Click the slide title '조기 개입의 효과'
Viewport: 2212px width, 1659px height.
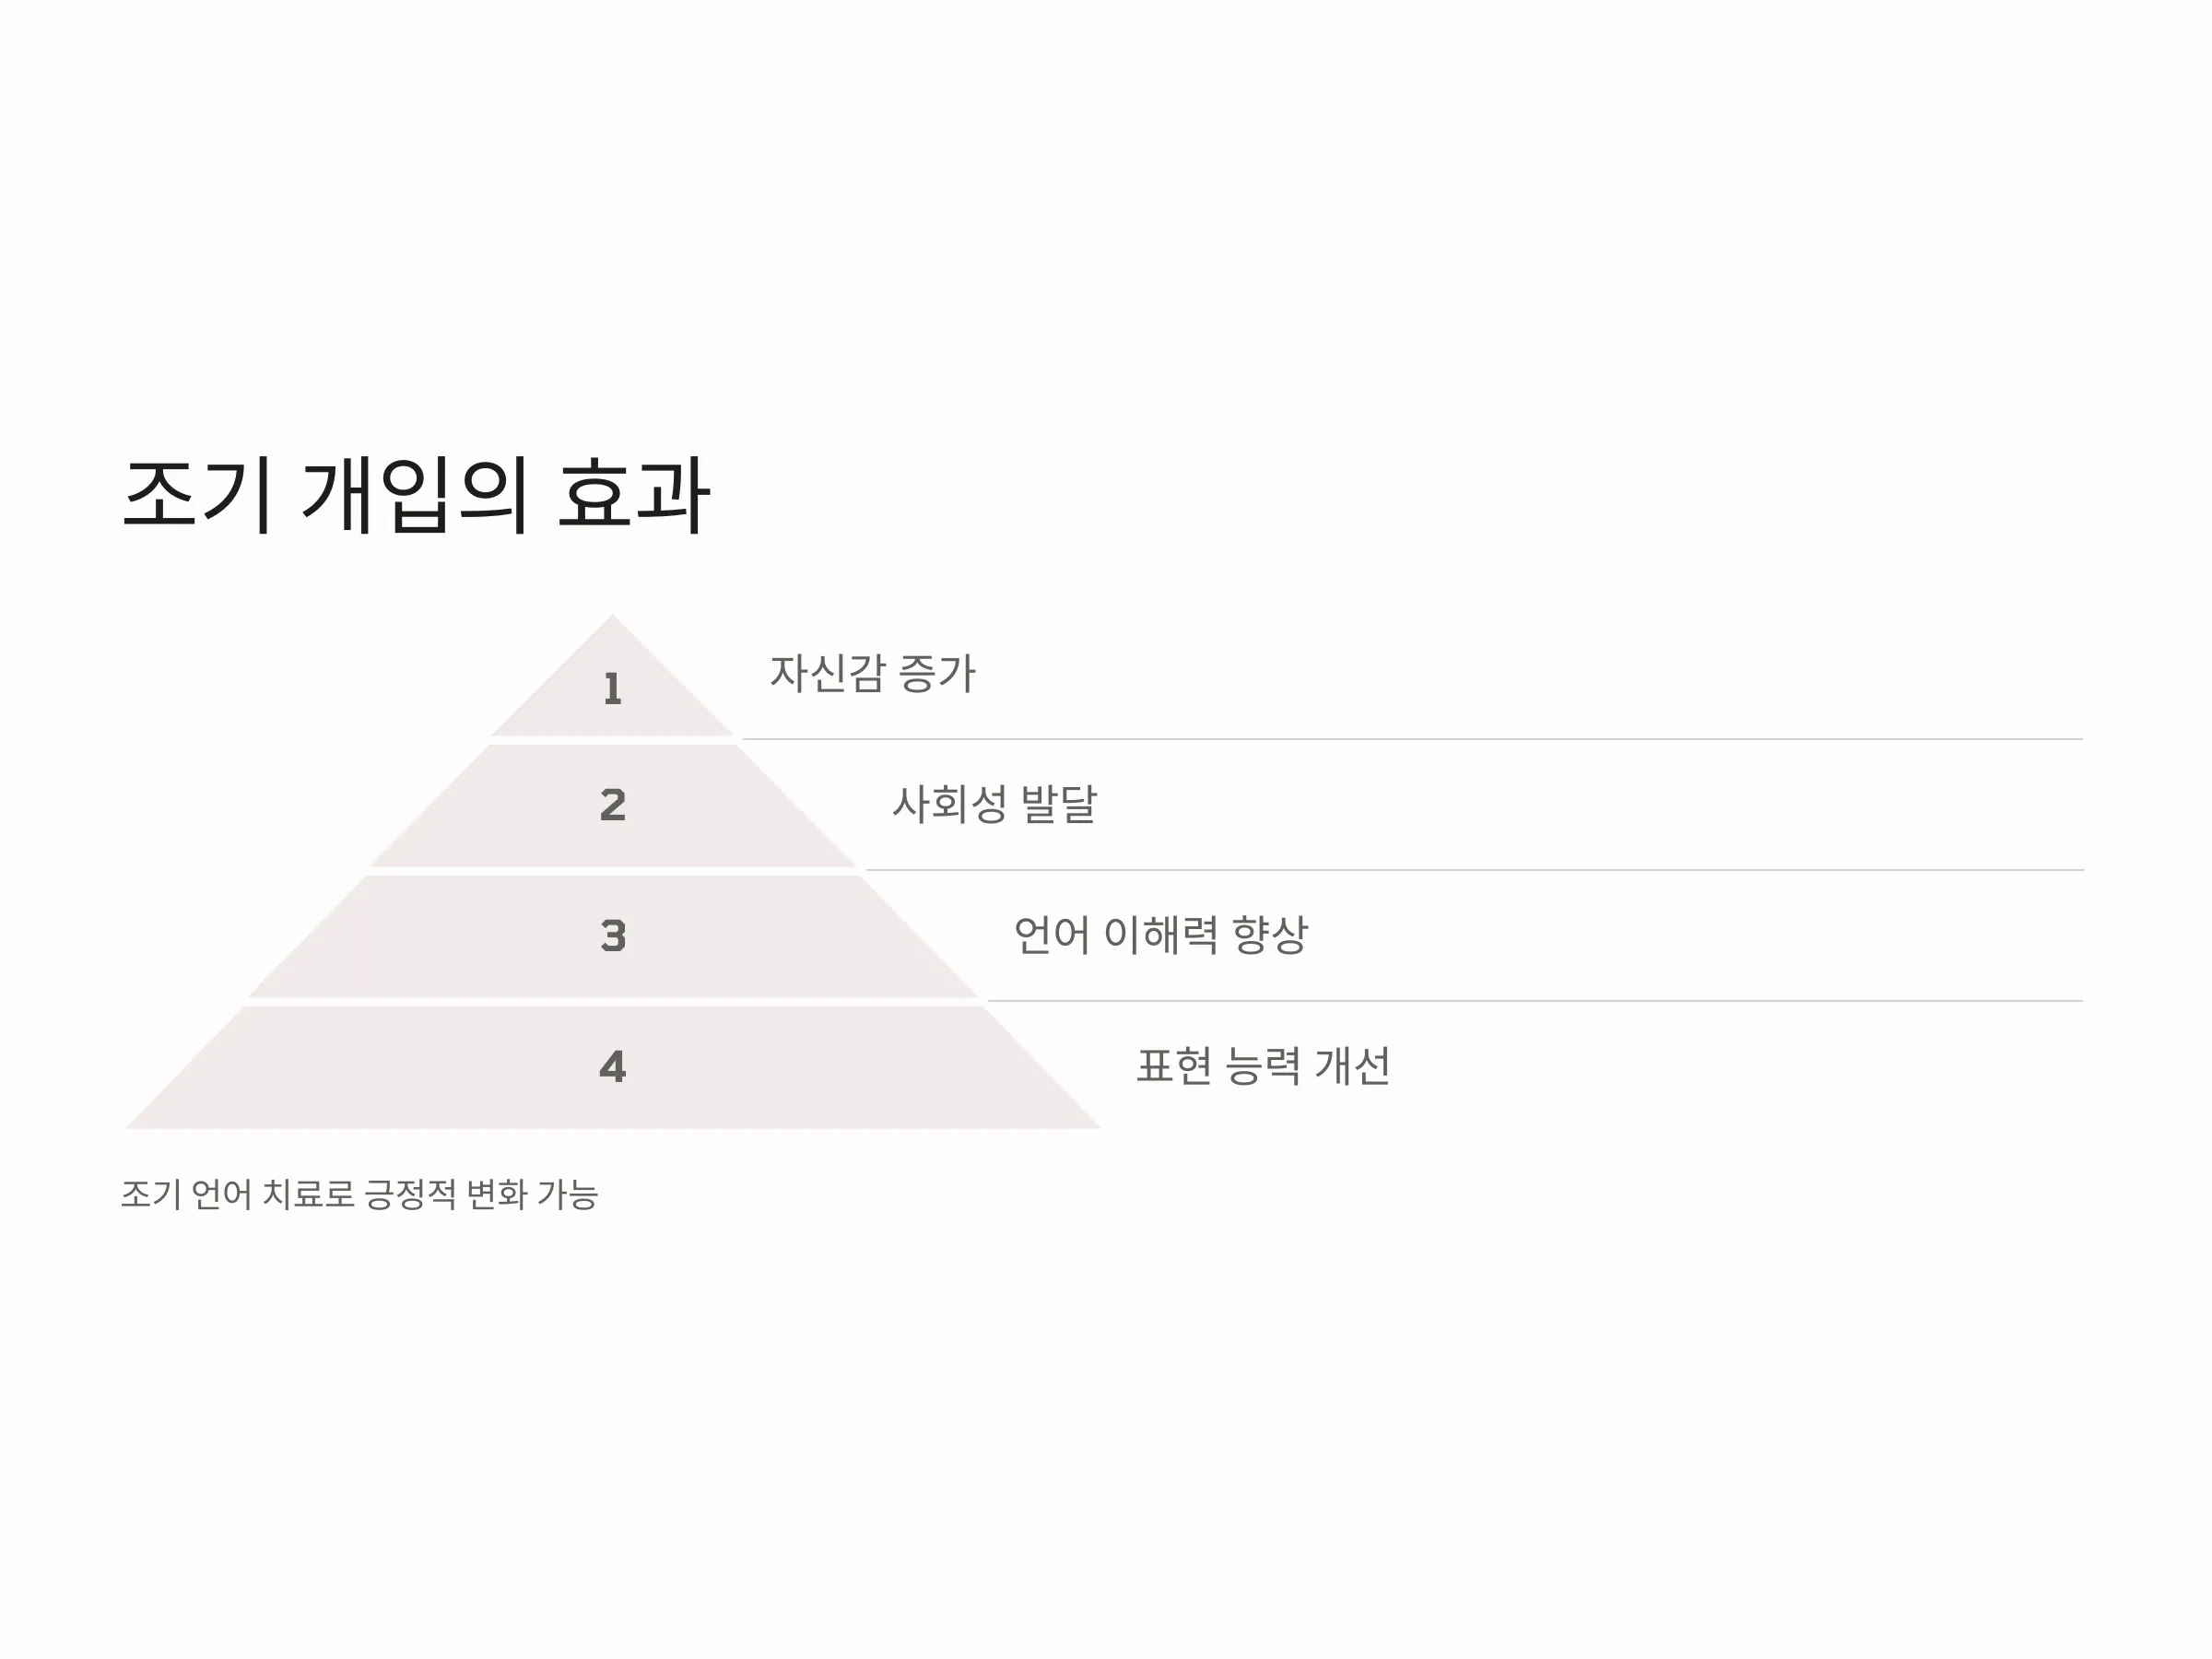[x=416, y=495]
